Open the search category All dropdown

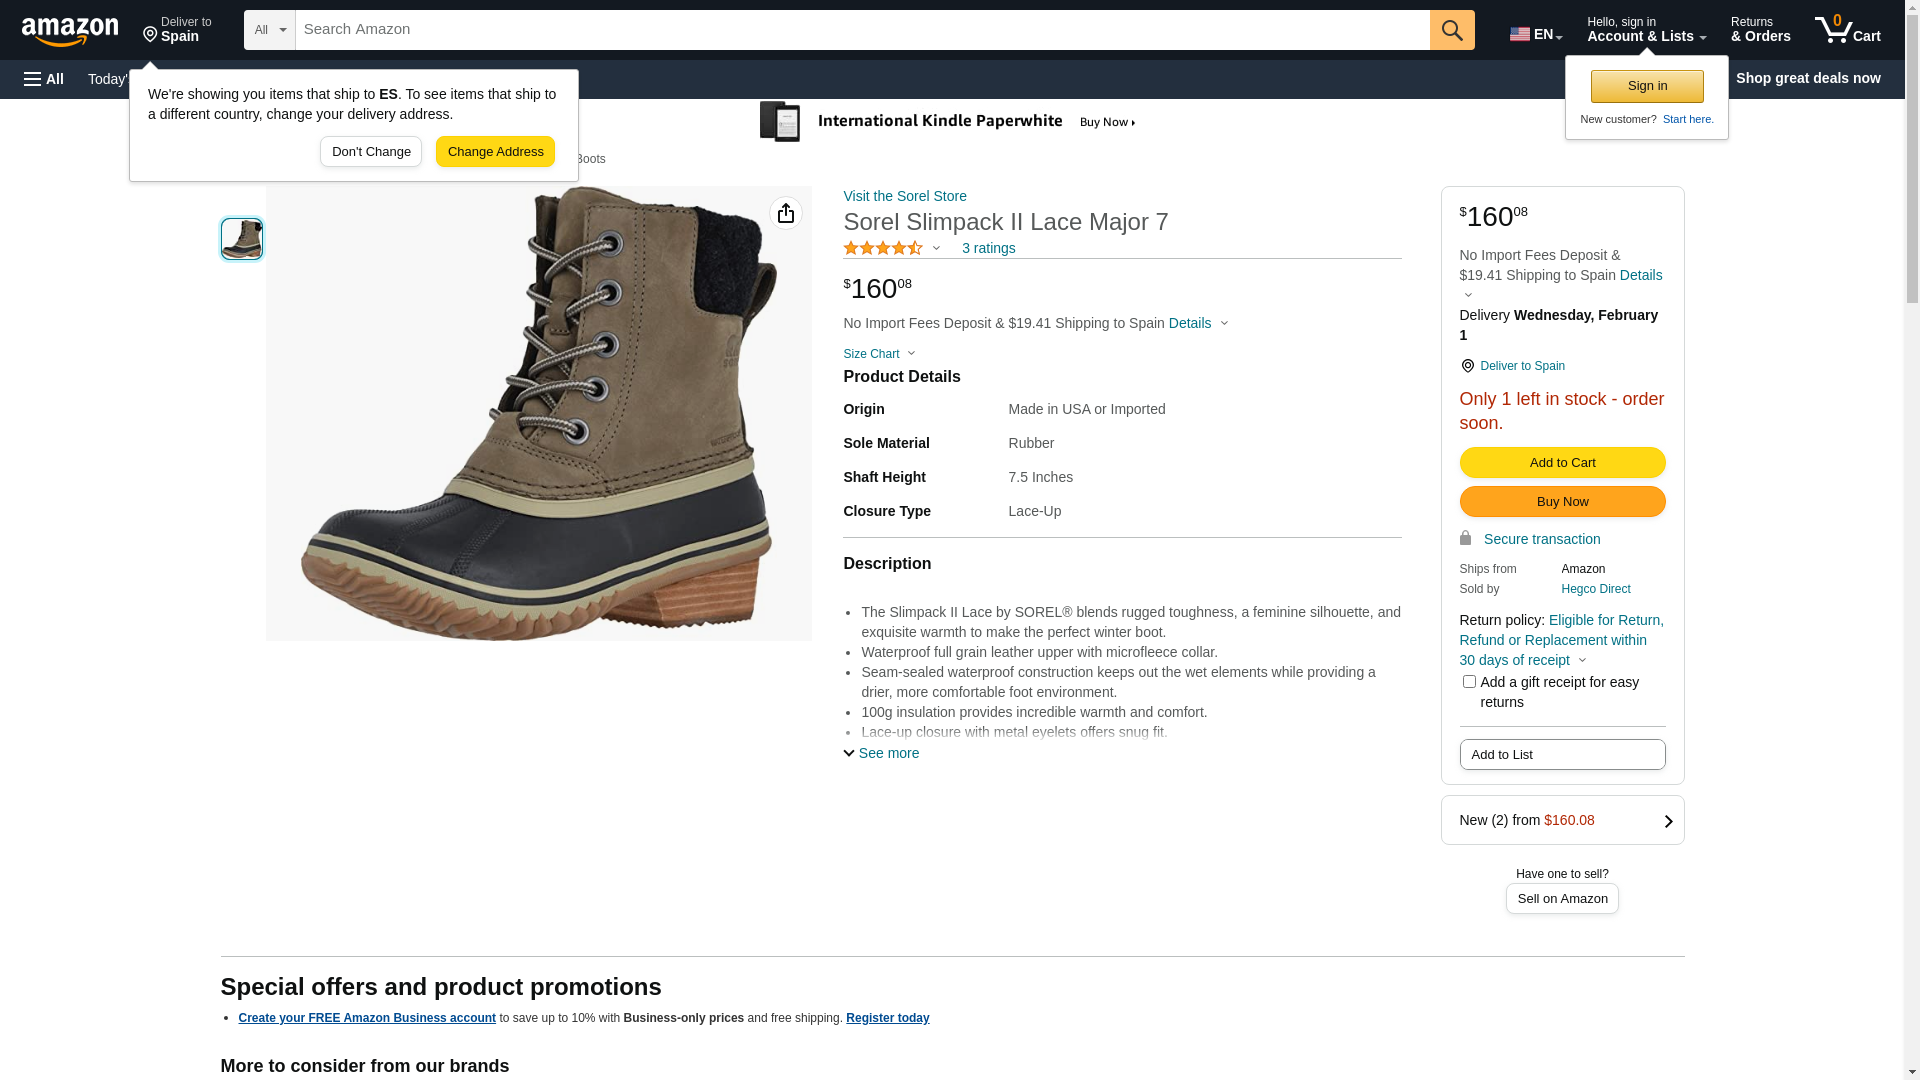pos(270,30)
